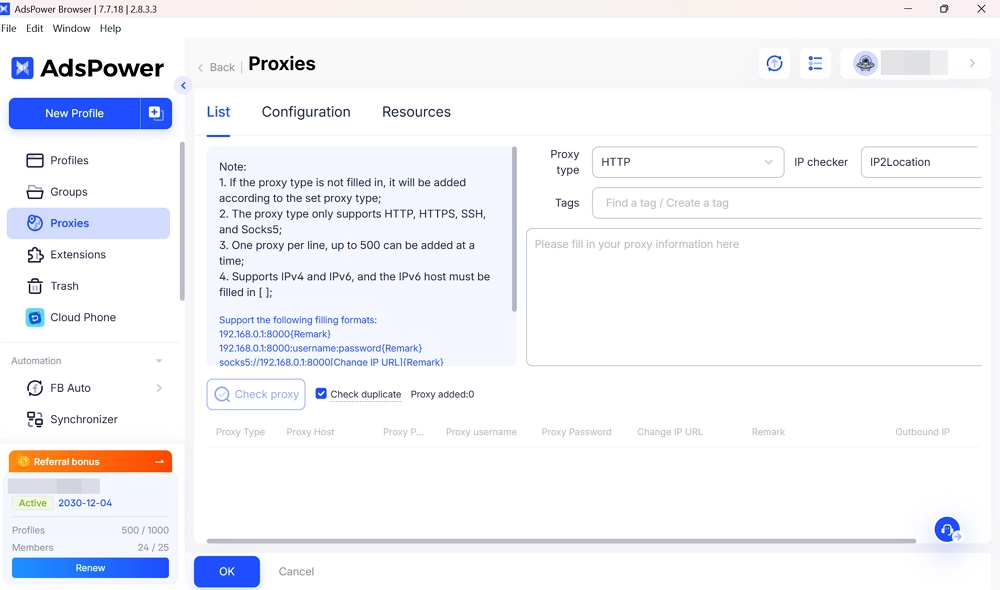Open the Edit menu
The image size is (1000, 590).
tap(34, 29)
